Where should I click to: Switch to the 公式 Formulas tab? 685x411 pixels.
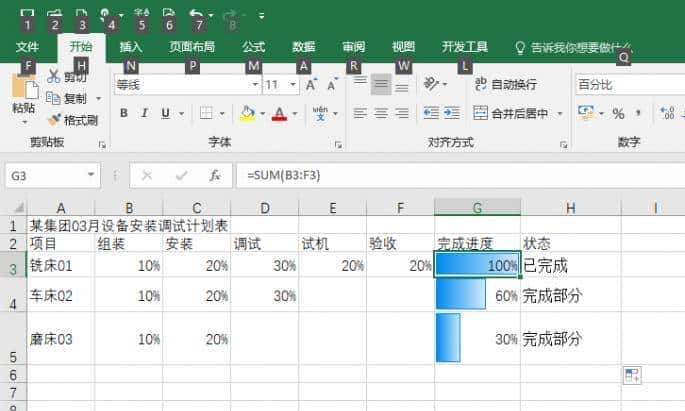(x=254, y=47)
